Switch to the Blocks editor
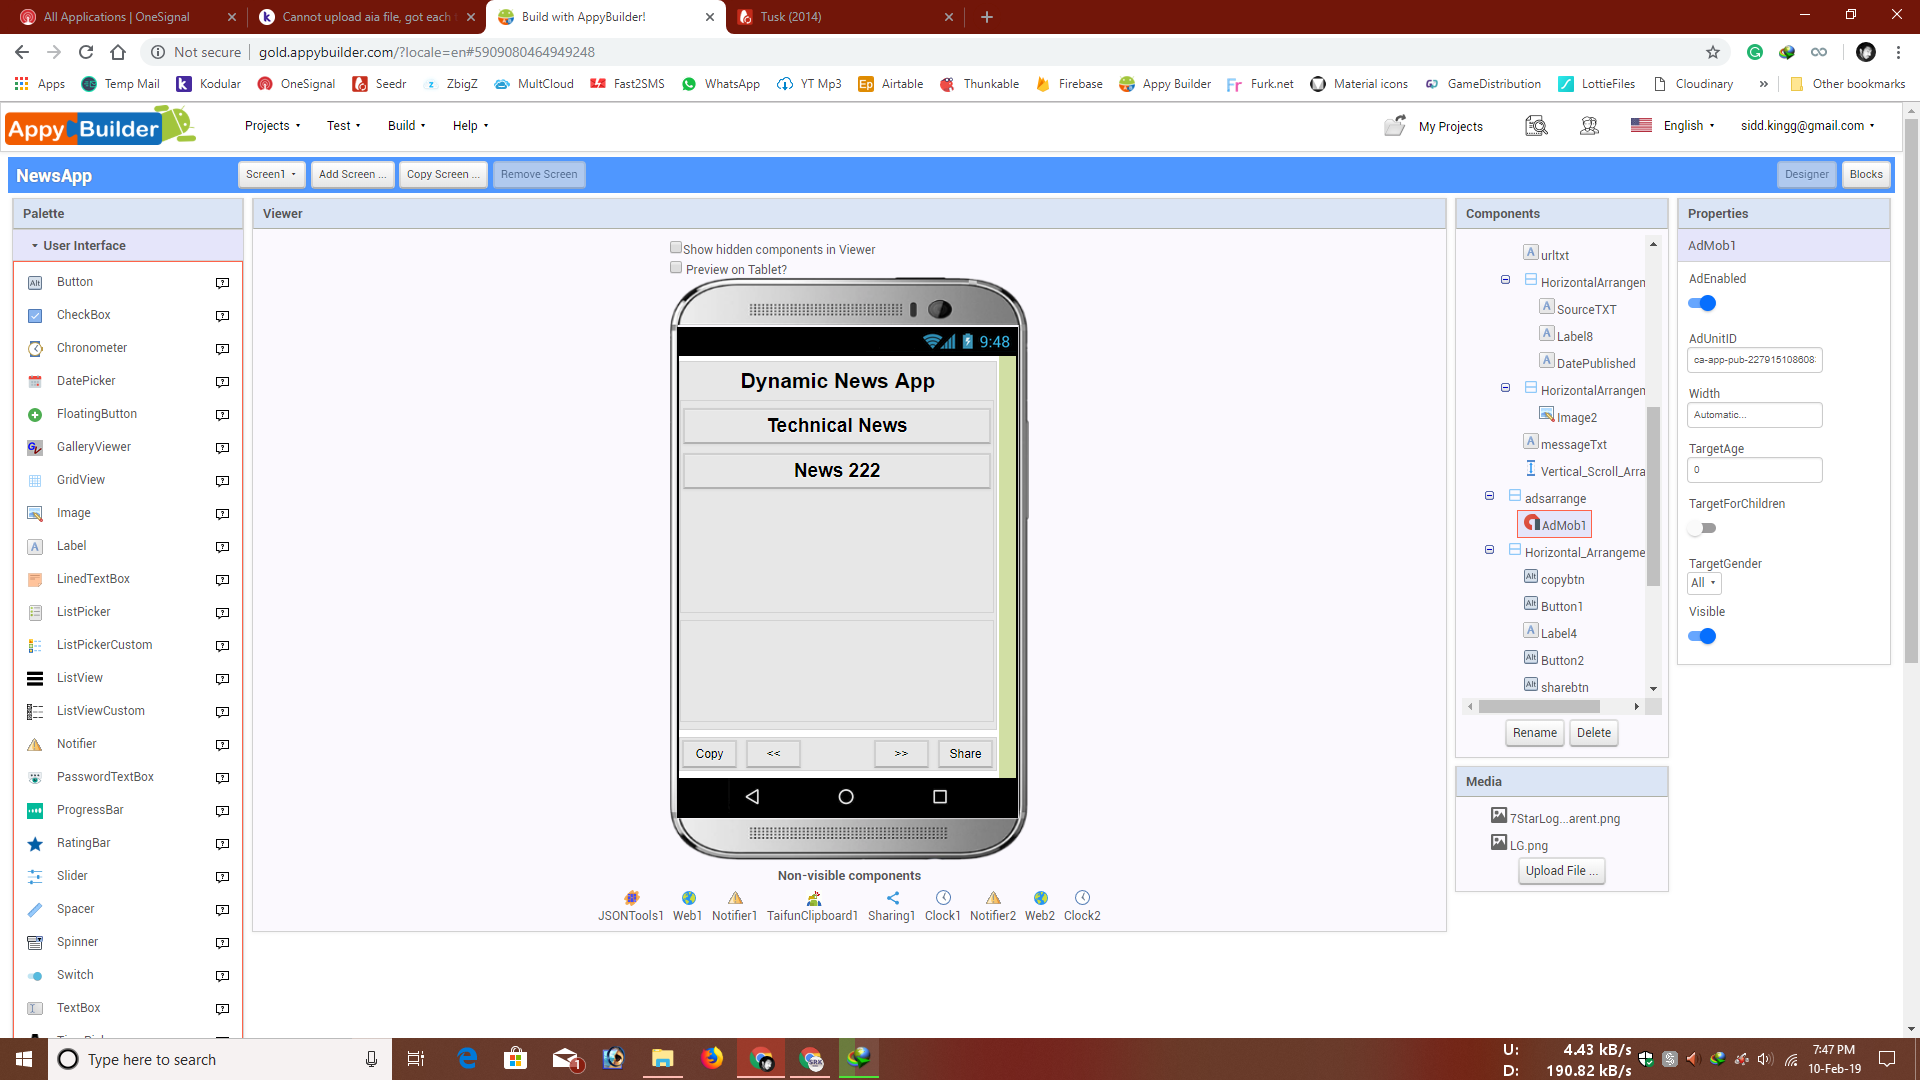This screenshot has height=1080, width=1920. click(x=1865, y=174)
